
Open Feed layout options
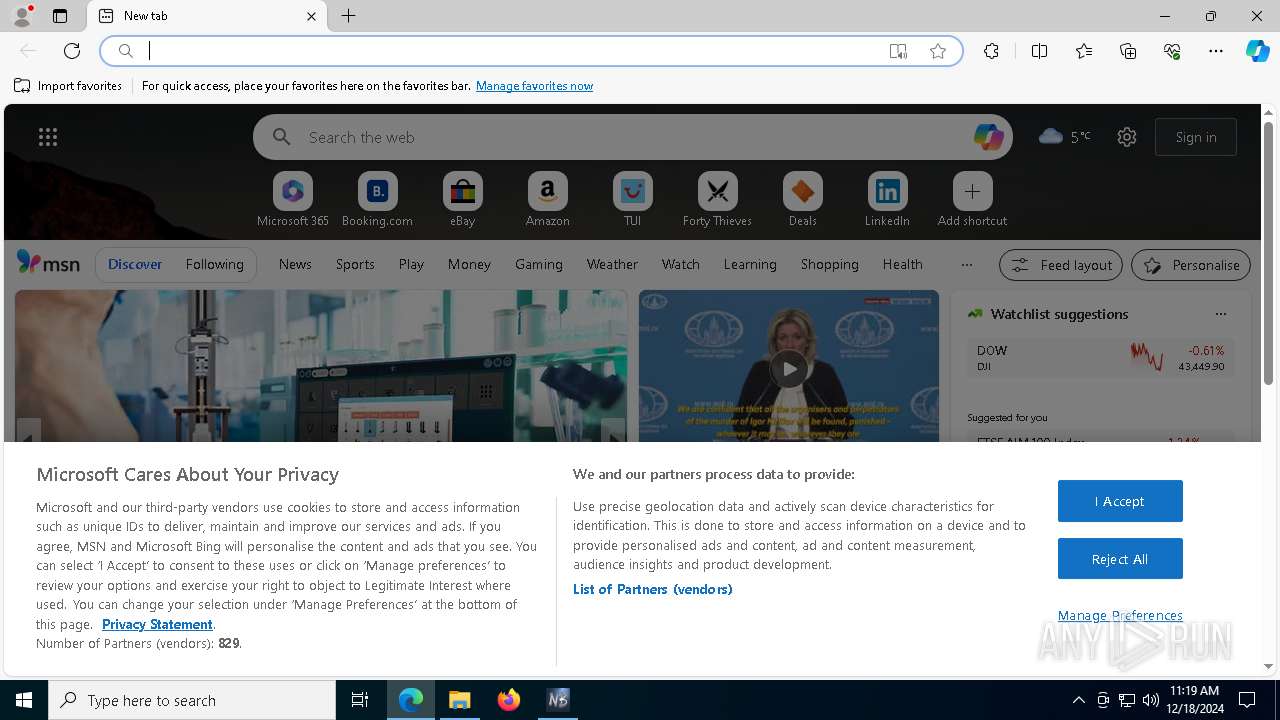point(1061,265)
